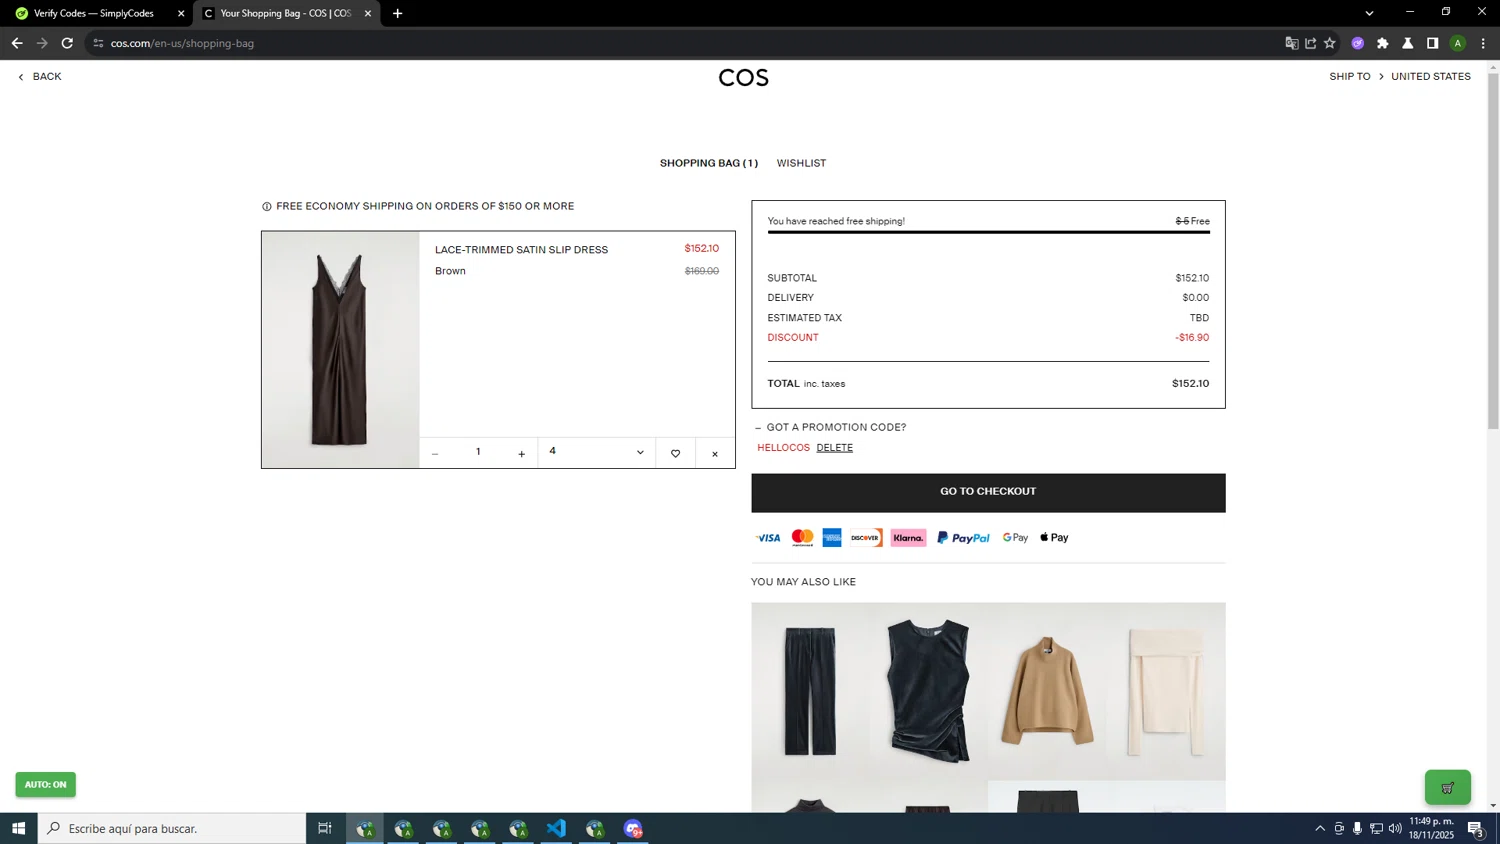Viewport: 1500px width, 844px height.
Task: Click the Visa payment icon
Action: [x=768, y=538]
